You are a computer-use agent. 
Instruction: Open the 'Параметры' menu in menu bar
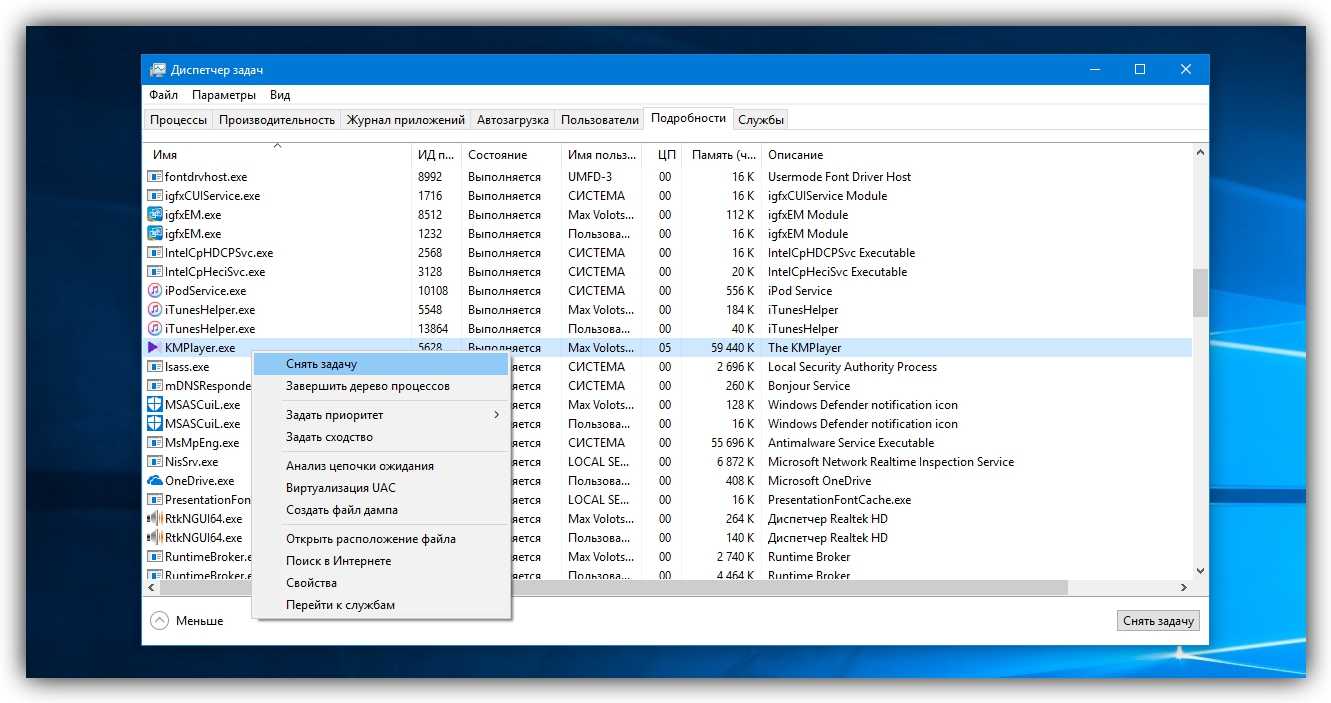click(x=223, y=95)
